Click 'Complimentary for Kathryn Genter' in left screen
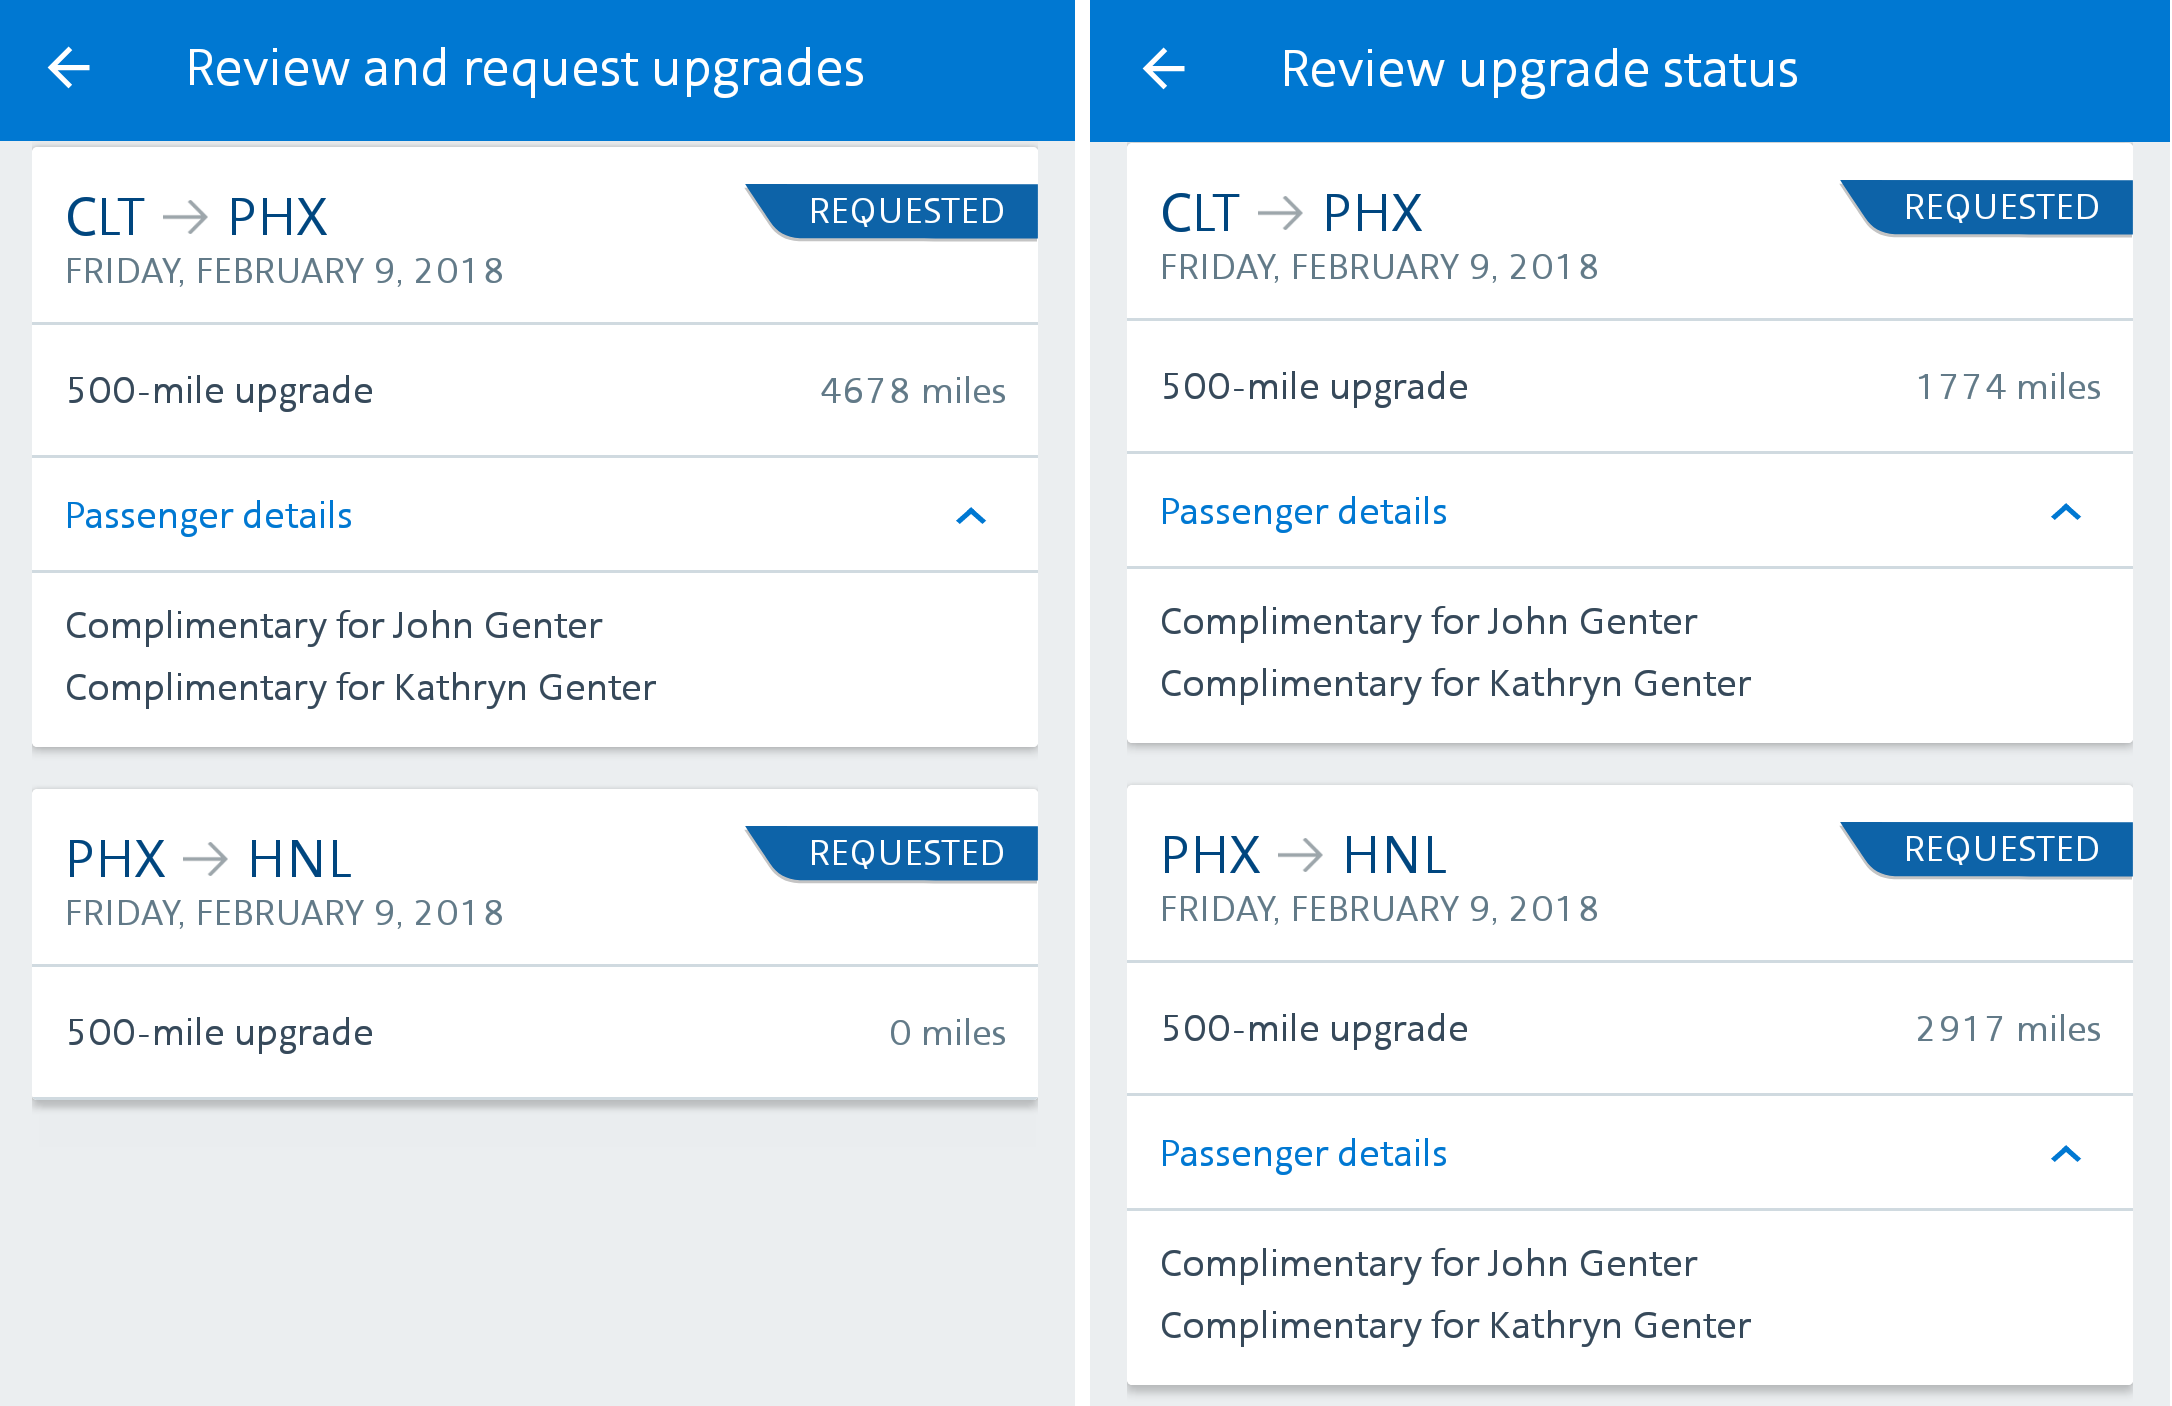 pos(361,688)
